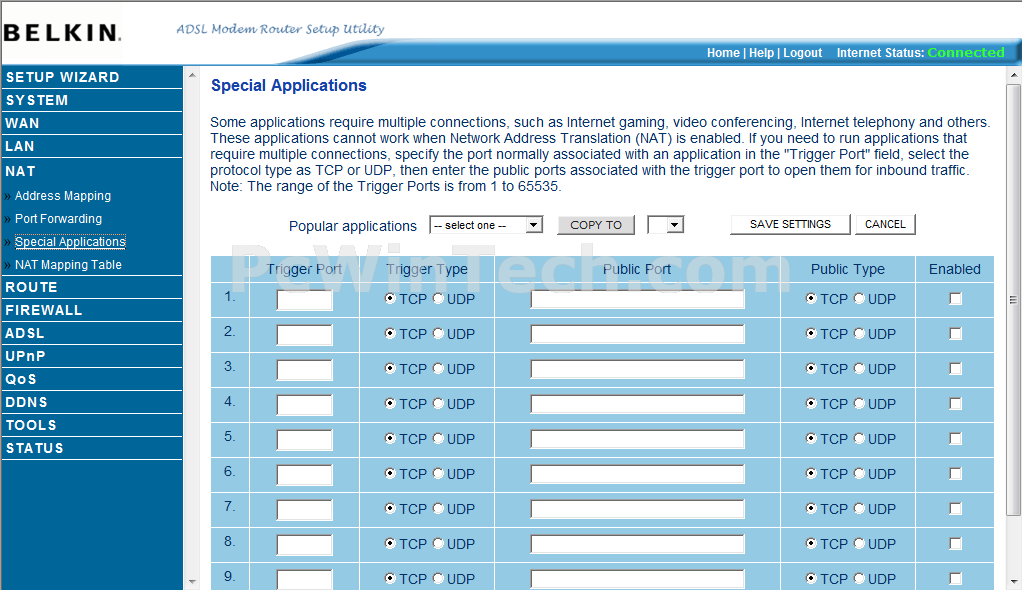Go to the Home link

[723, 53]
